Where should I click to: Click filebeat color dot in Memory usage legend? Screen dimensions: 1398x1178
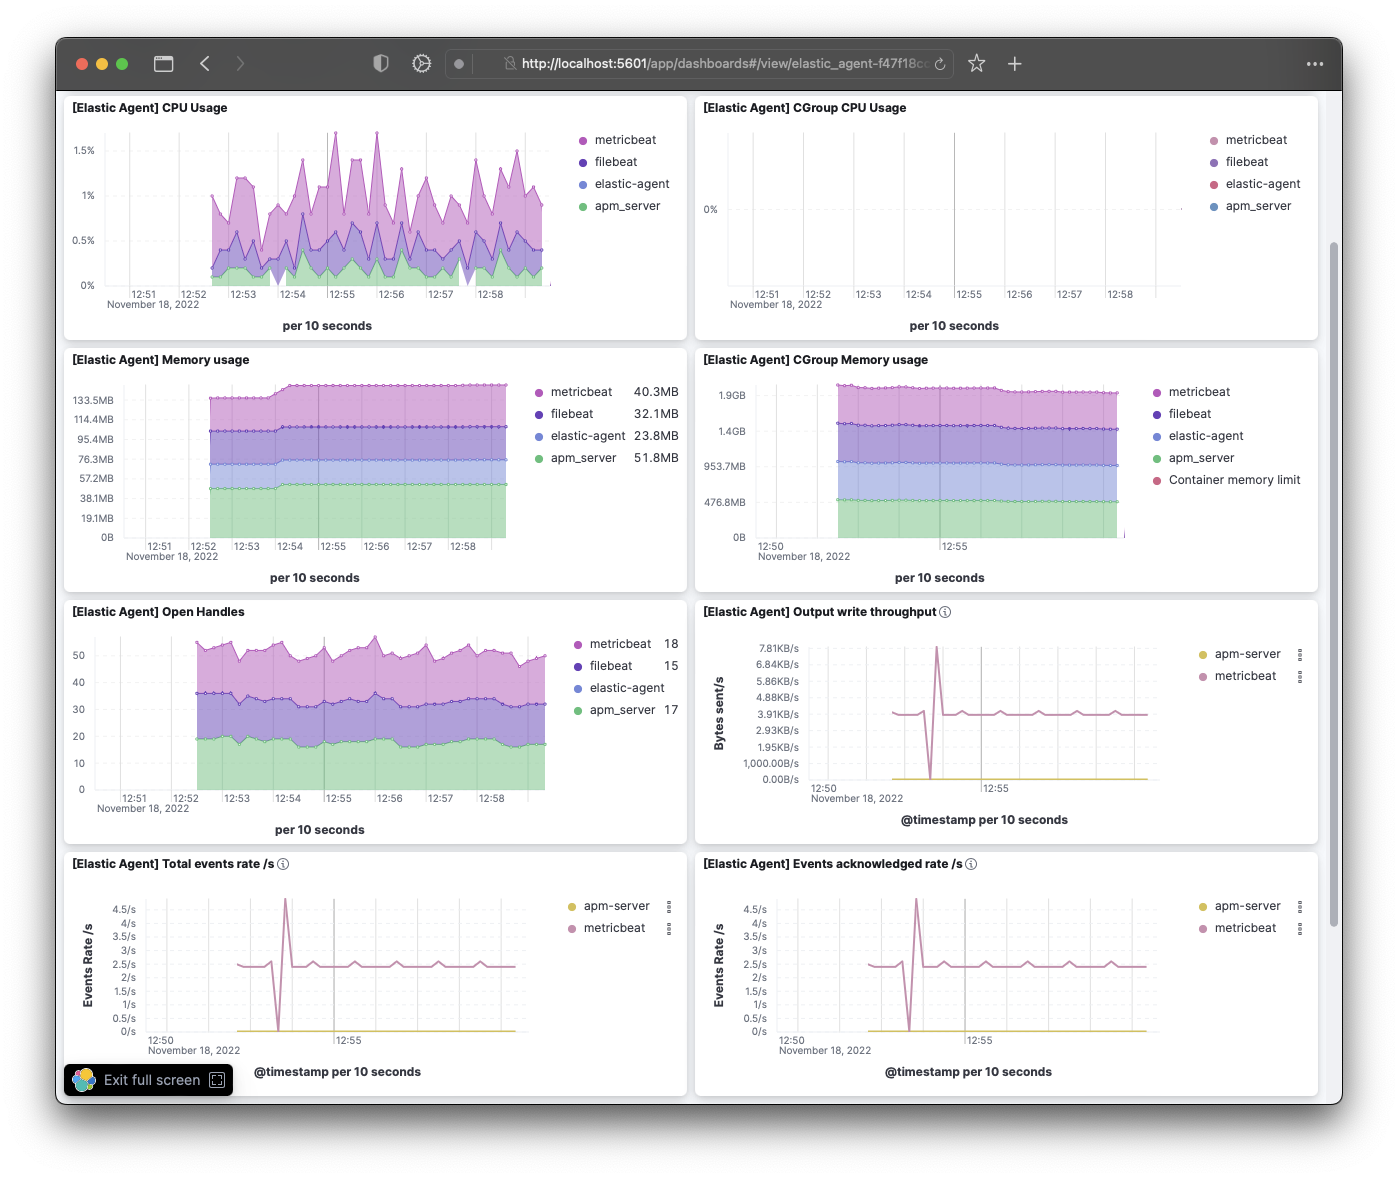tap(539, 415)
